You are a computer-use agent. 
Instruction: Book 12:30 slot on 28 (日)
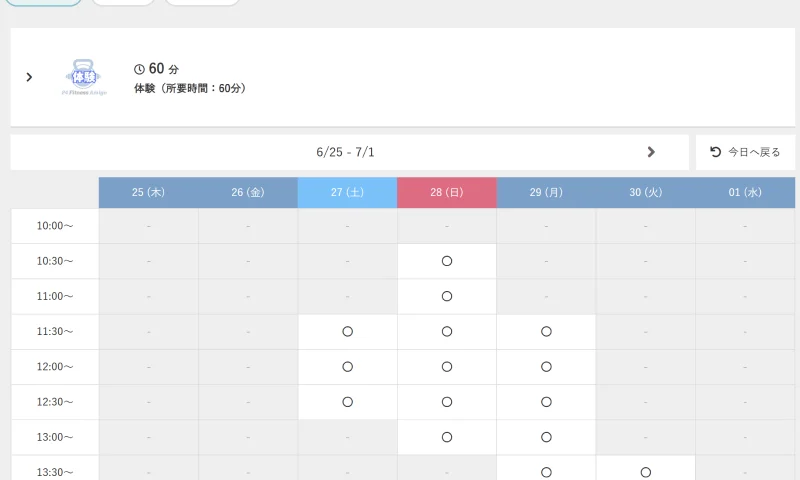point(447,402)
